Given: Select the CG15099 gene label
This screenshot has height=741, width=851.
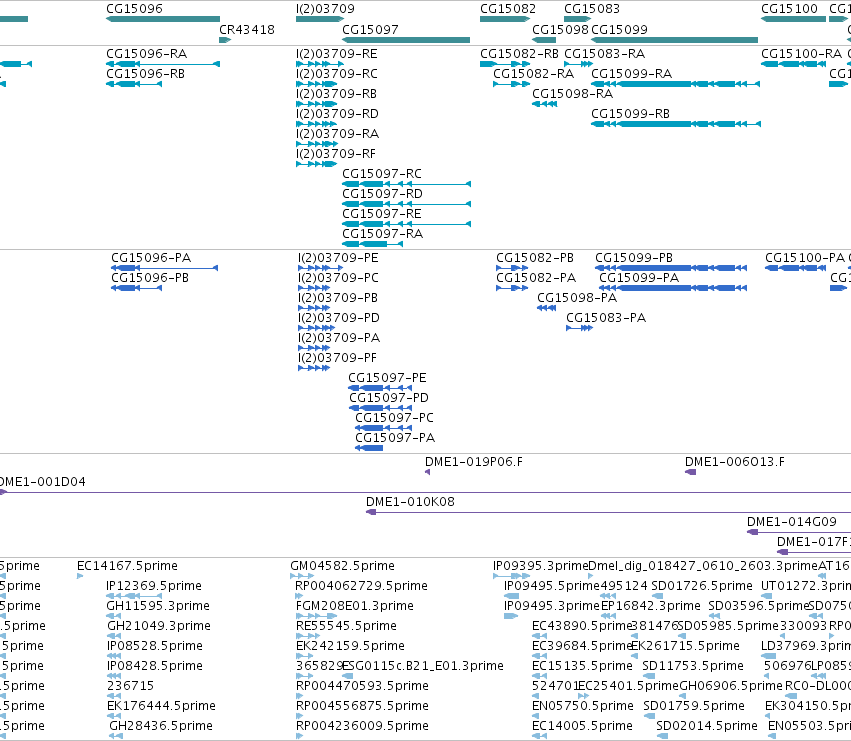Looking at the screenshot, I should point(619,30).
